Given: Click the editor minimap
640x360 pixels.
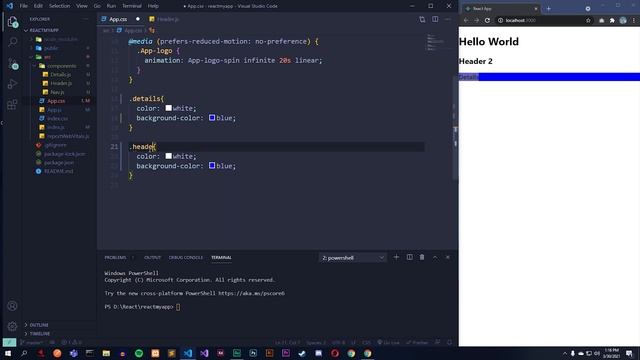Looking at the screenshot, I should click(439, 42).
